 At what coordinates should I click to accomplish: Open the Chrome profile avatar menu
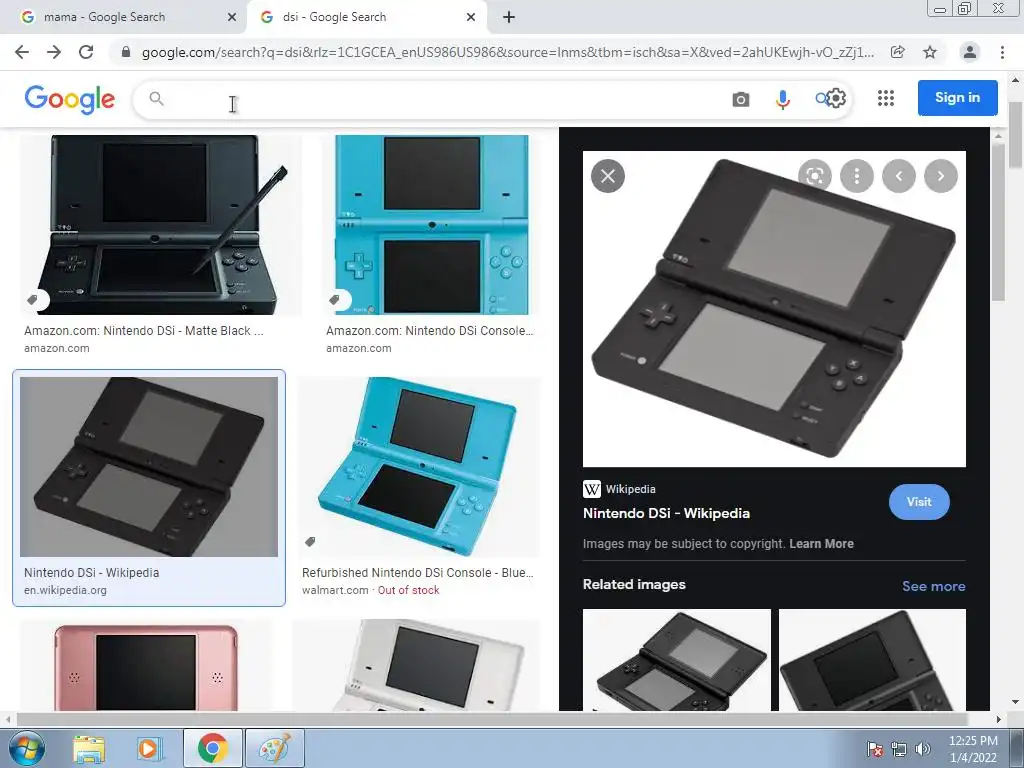(970, 52)
